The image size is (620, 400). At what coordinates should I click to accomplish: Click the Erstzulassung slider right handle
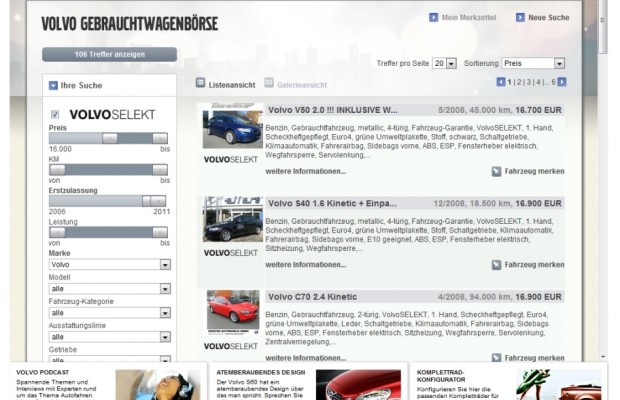(x=158, y=201)
